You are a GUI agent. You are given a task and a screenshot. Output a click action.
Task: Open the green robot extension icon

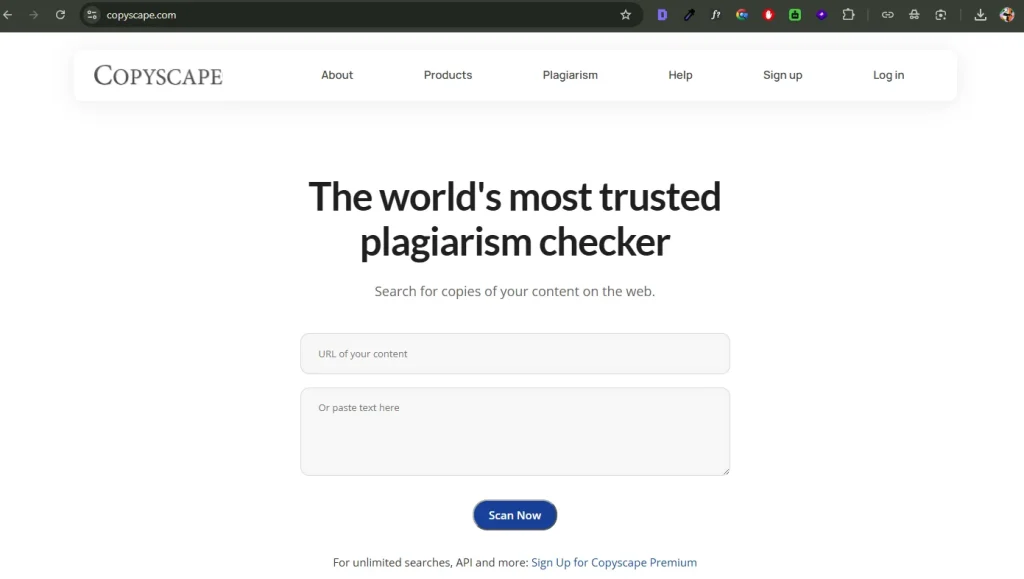pyautogui.click(x=795, y=14)
